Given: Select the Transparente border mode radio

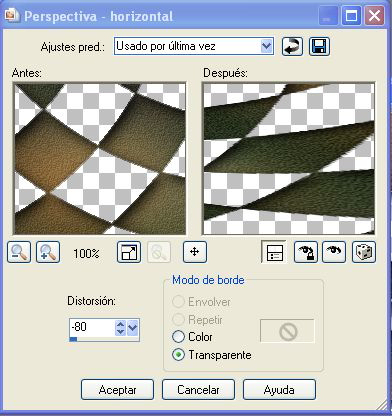Looking at the screenshot, I should click(178, 355).
